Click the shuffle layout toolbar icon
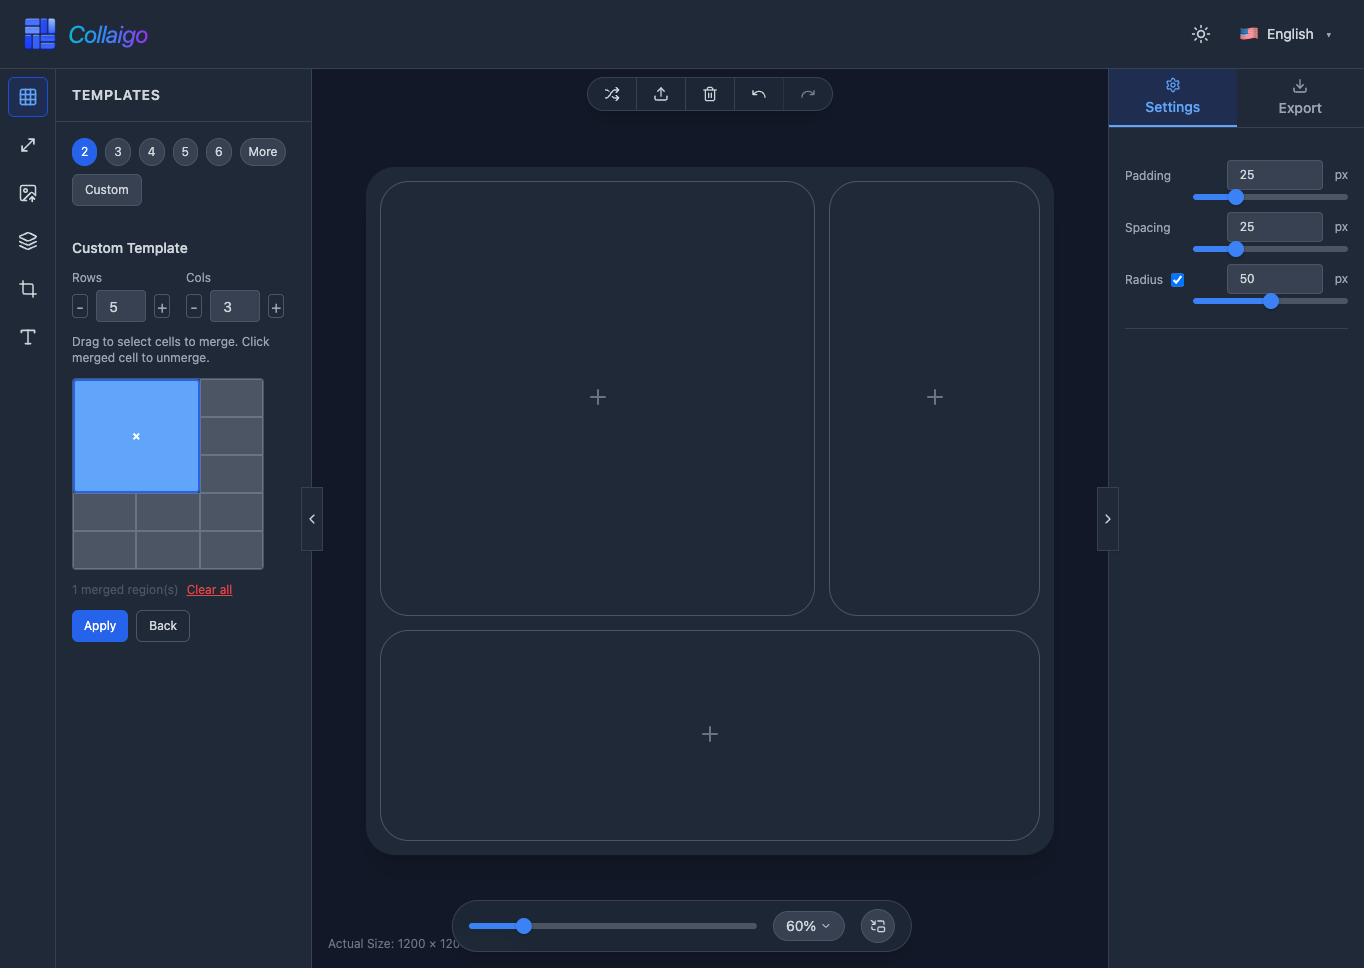 pyautogui.click(x=612, y=94)
